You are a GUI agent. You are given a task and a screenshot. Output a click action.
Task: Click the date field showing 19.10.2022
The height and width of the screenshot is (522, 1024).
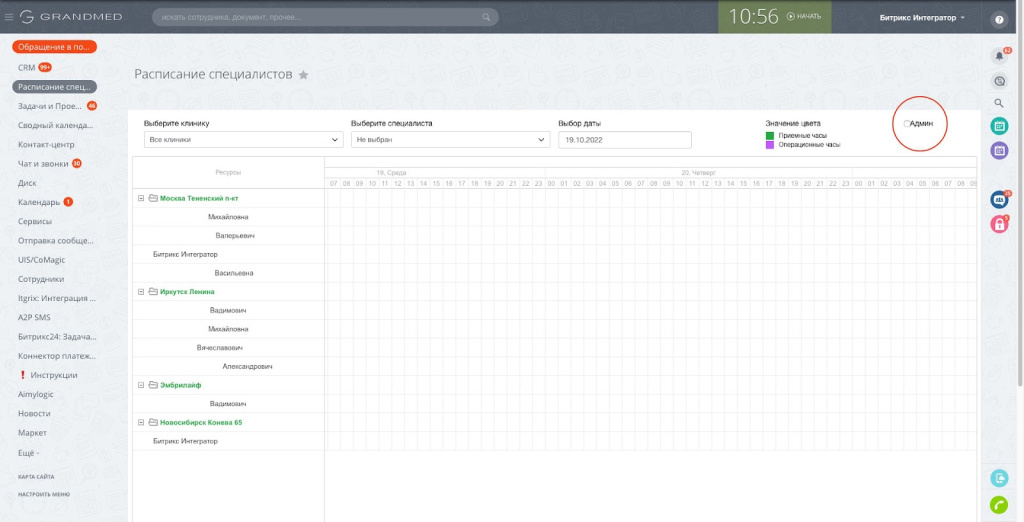coord(624,140)
